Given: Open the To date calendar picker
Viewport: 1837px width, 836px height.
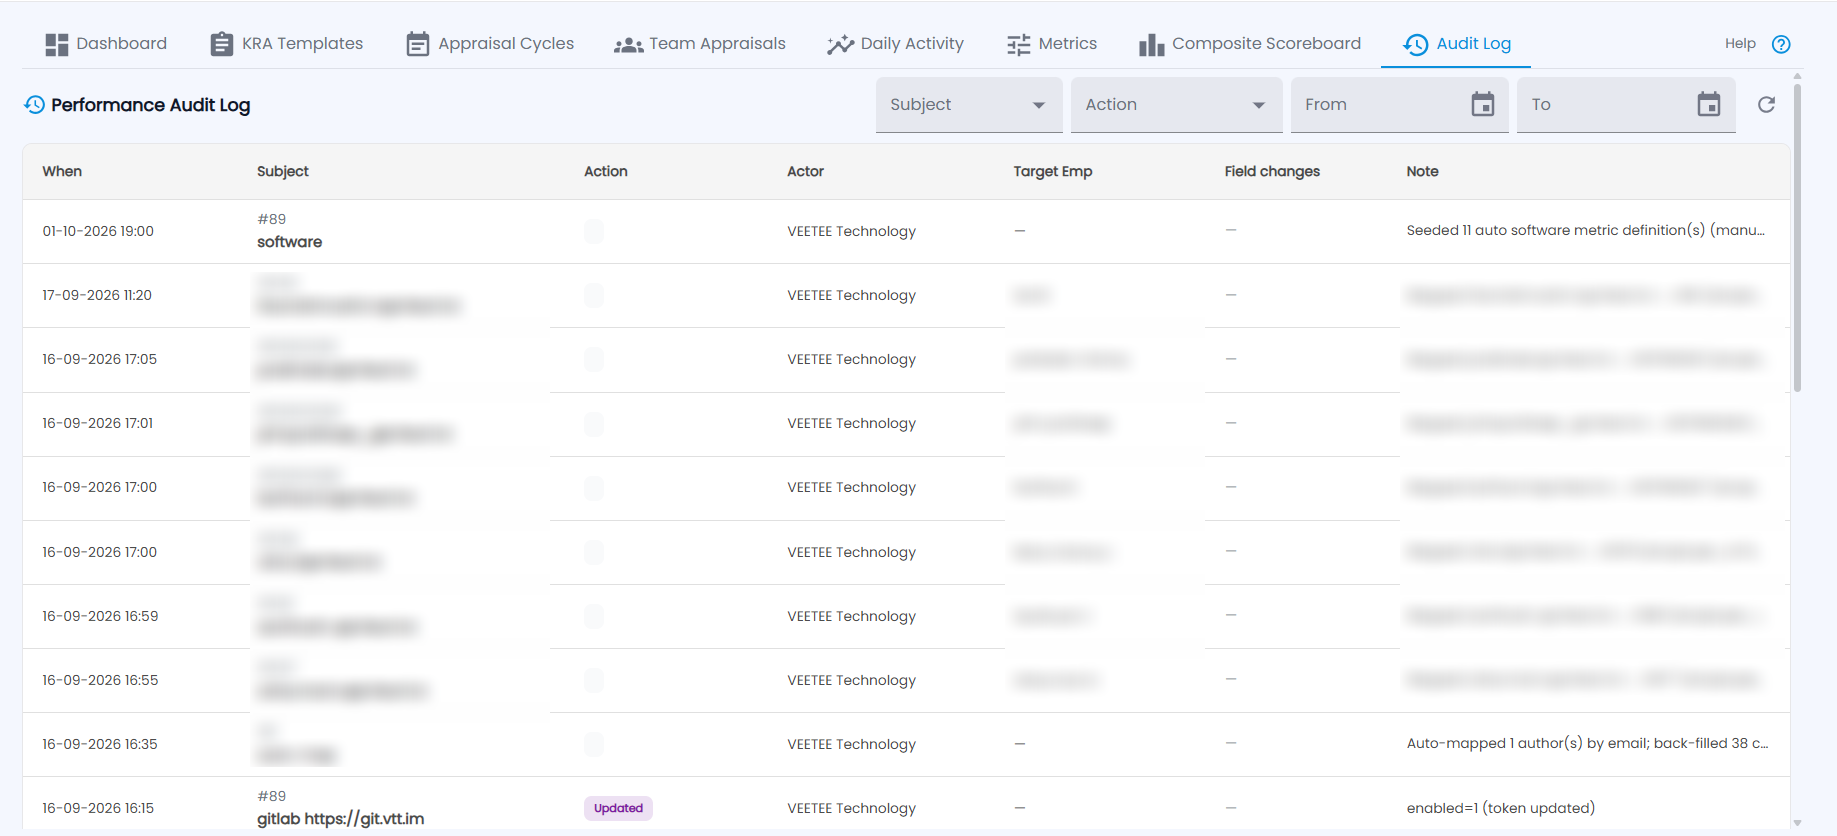Looking at the screenshot, I should click(1709, 104).
